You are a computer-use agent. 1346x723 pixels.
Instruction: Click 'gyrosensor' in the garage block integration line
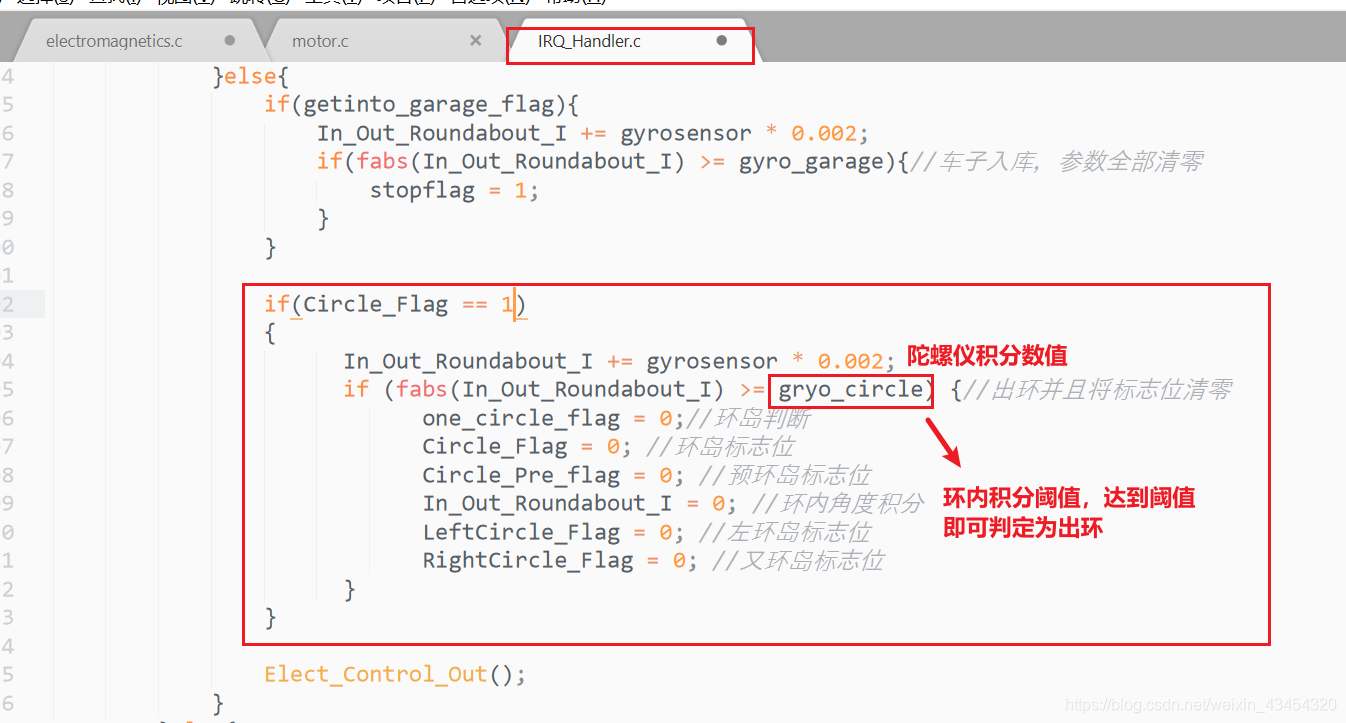685,133
